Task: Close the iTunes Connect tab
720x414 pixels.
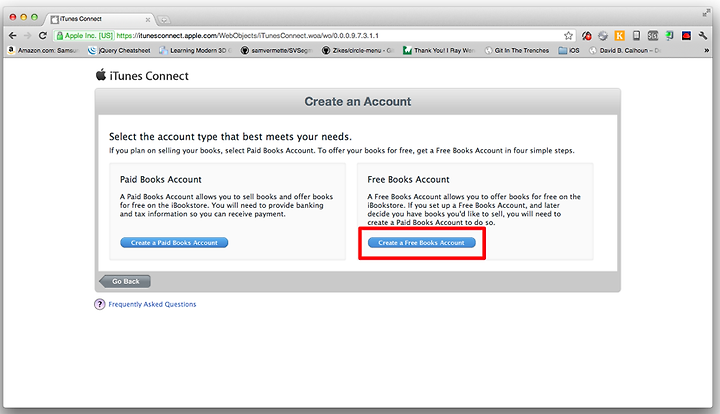Action: point(147,19)
